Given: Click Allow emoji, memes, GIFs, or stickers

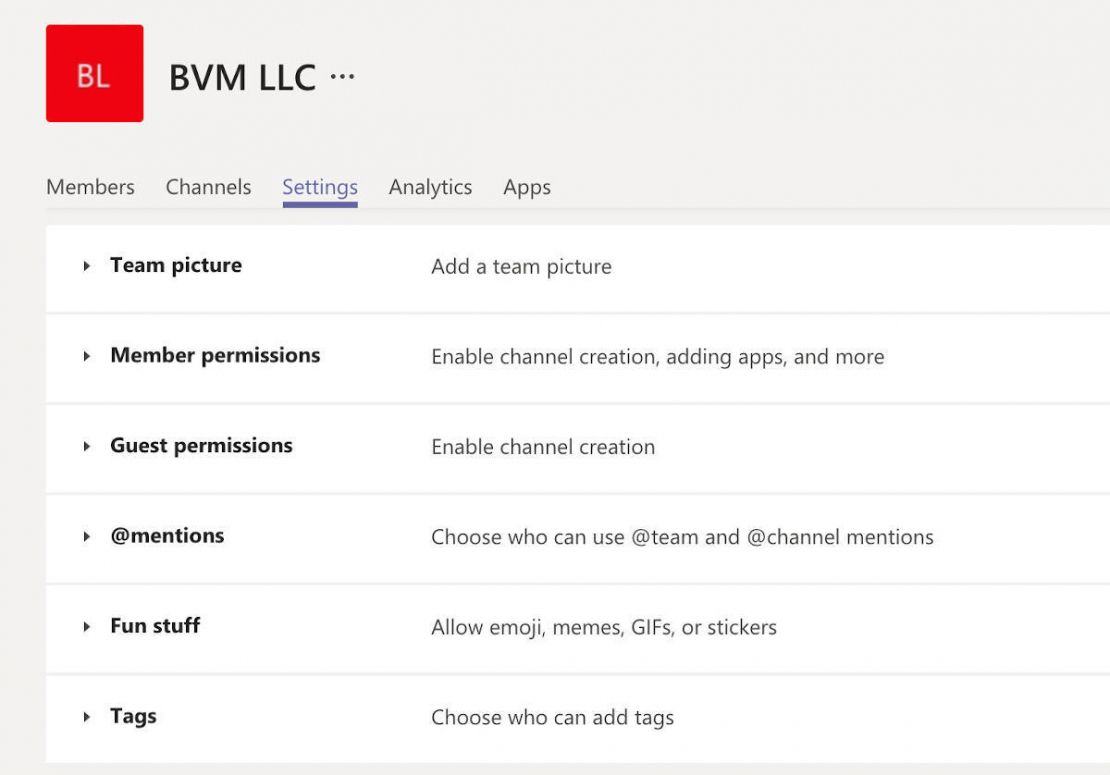Looking at the screenshot, I should point(603,627).
